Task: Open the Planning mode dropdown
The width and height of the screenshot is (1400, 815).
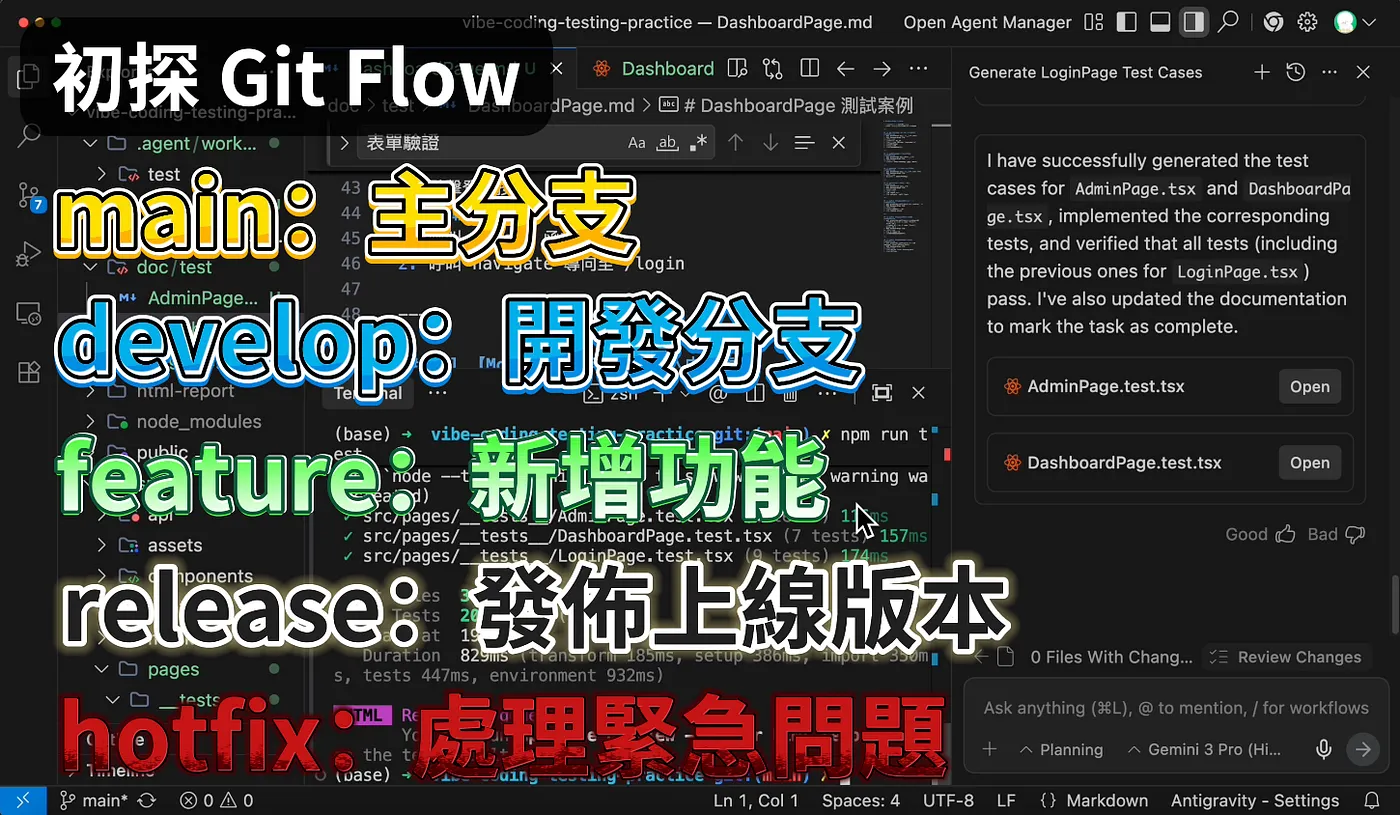Action: (x=1061, y=749)
